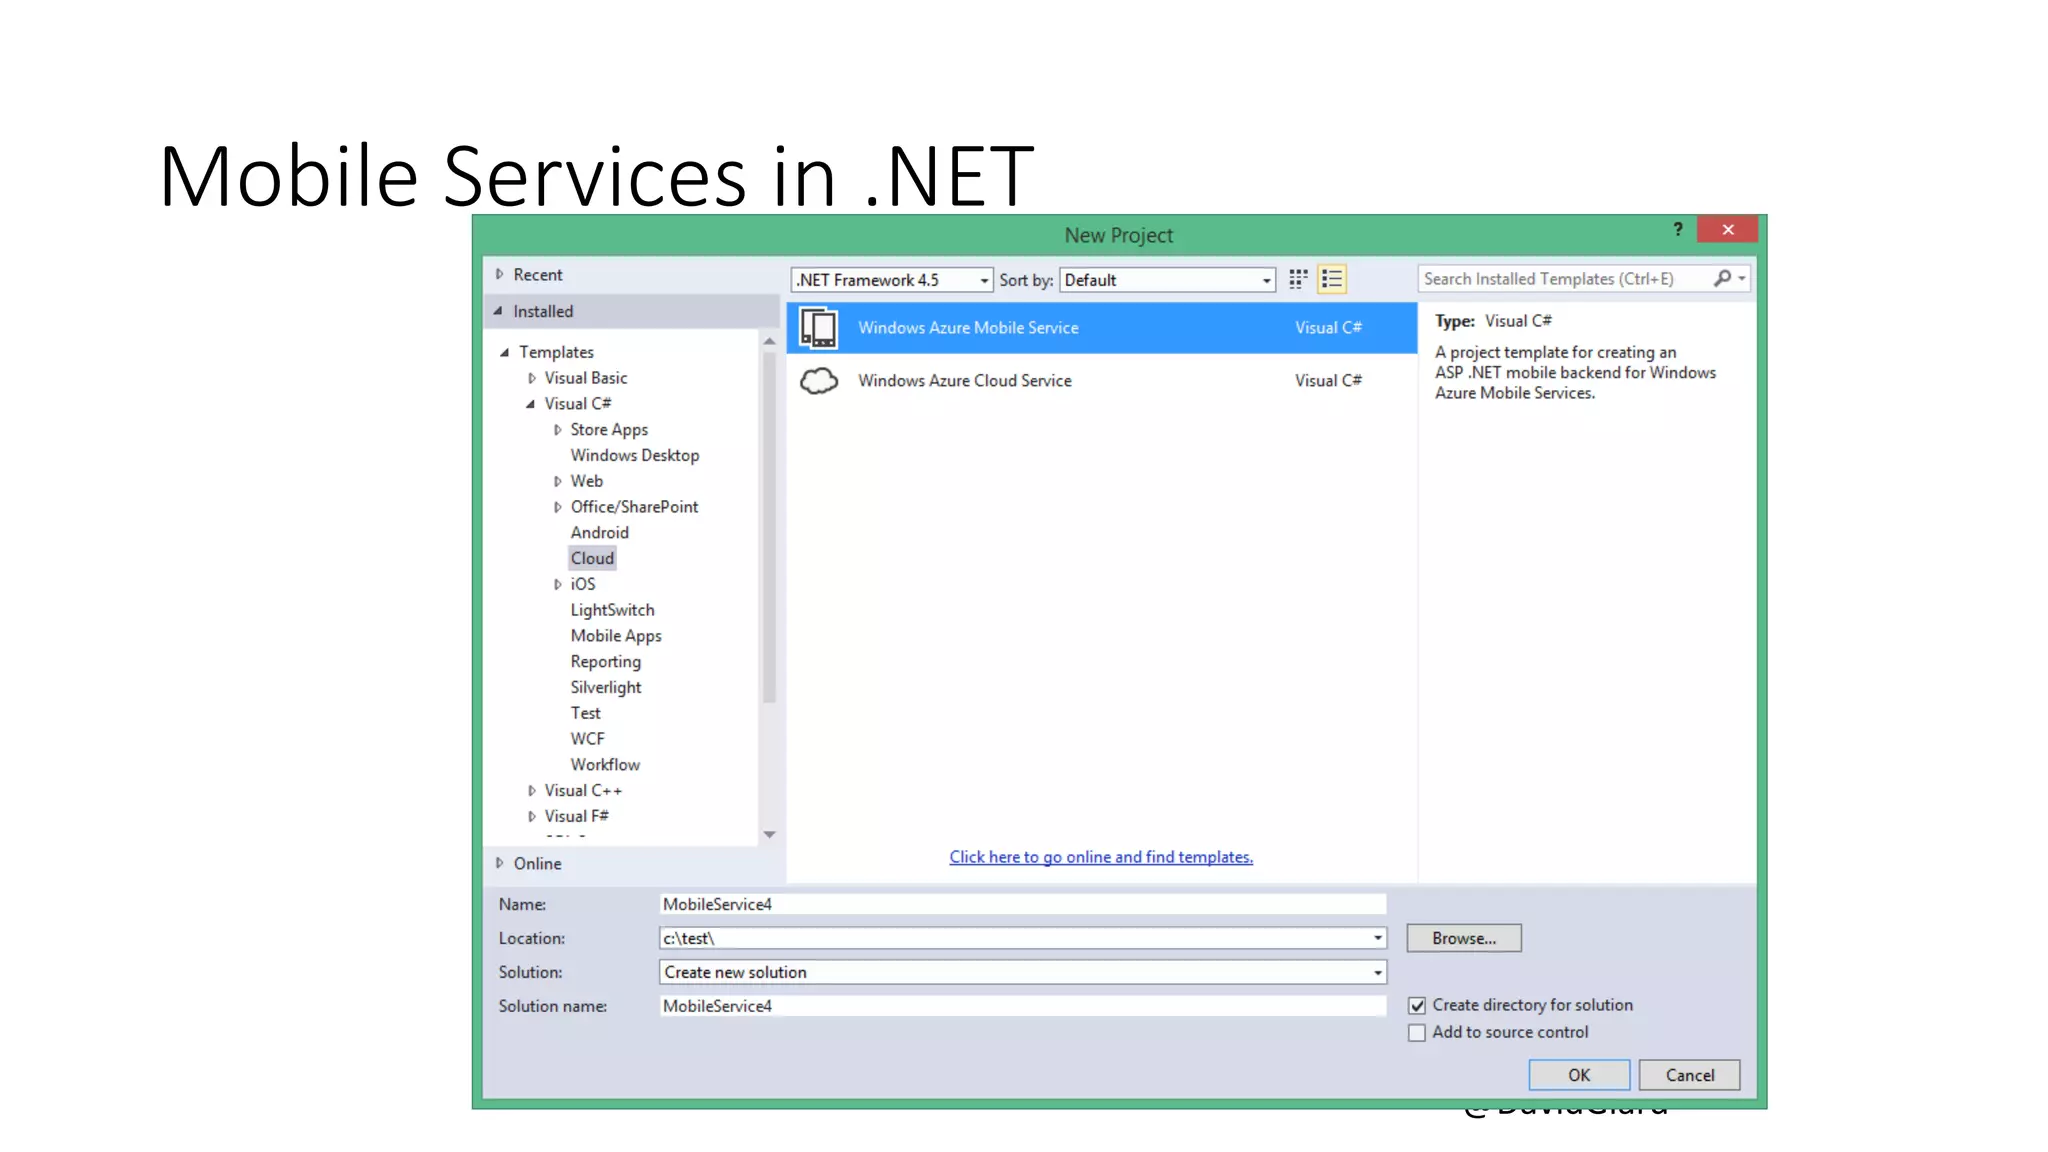This screenshot has width=2048, height=1152.
Task: Click the template tree scrollbar thumb
Action: point(769,528)
